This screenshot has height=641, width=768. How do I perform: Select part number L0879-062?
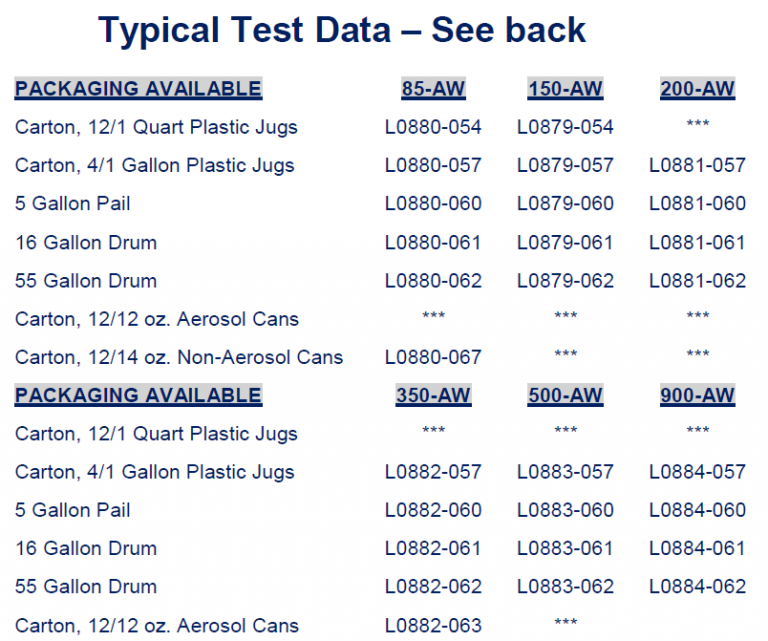565,280
